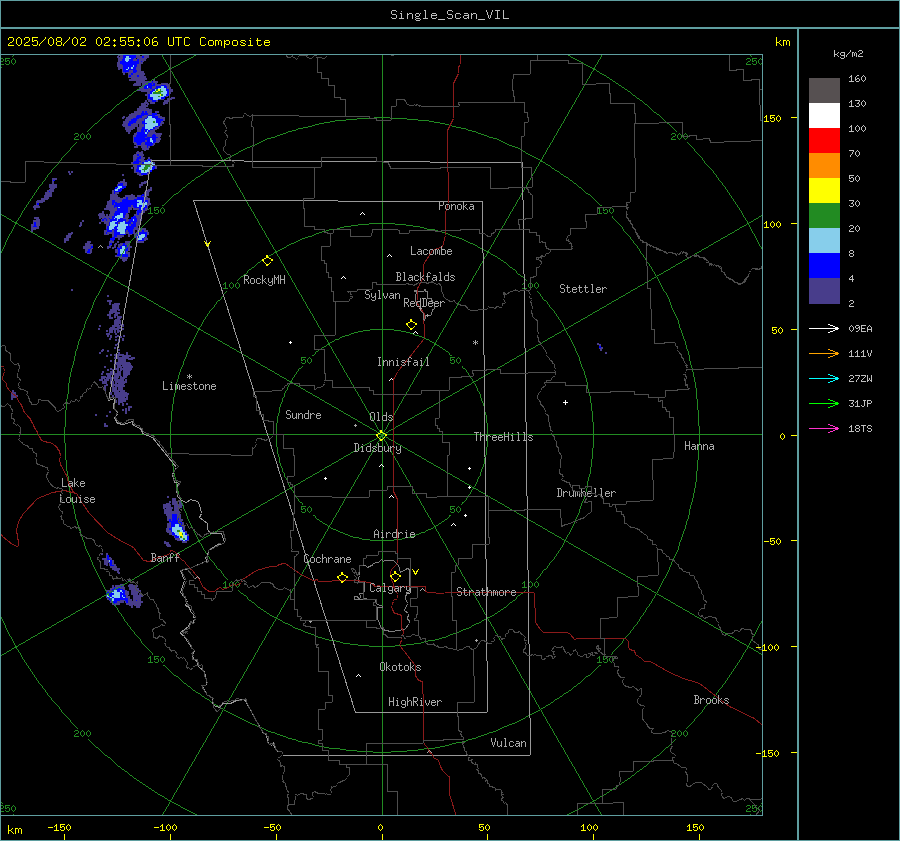Click the Strathmore town label
The width and height of the screenshot is (900, 841).
[486, 592]
